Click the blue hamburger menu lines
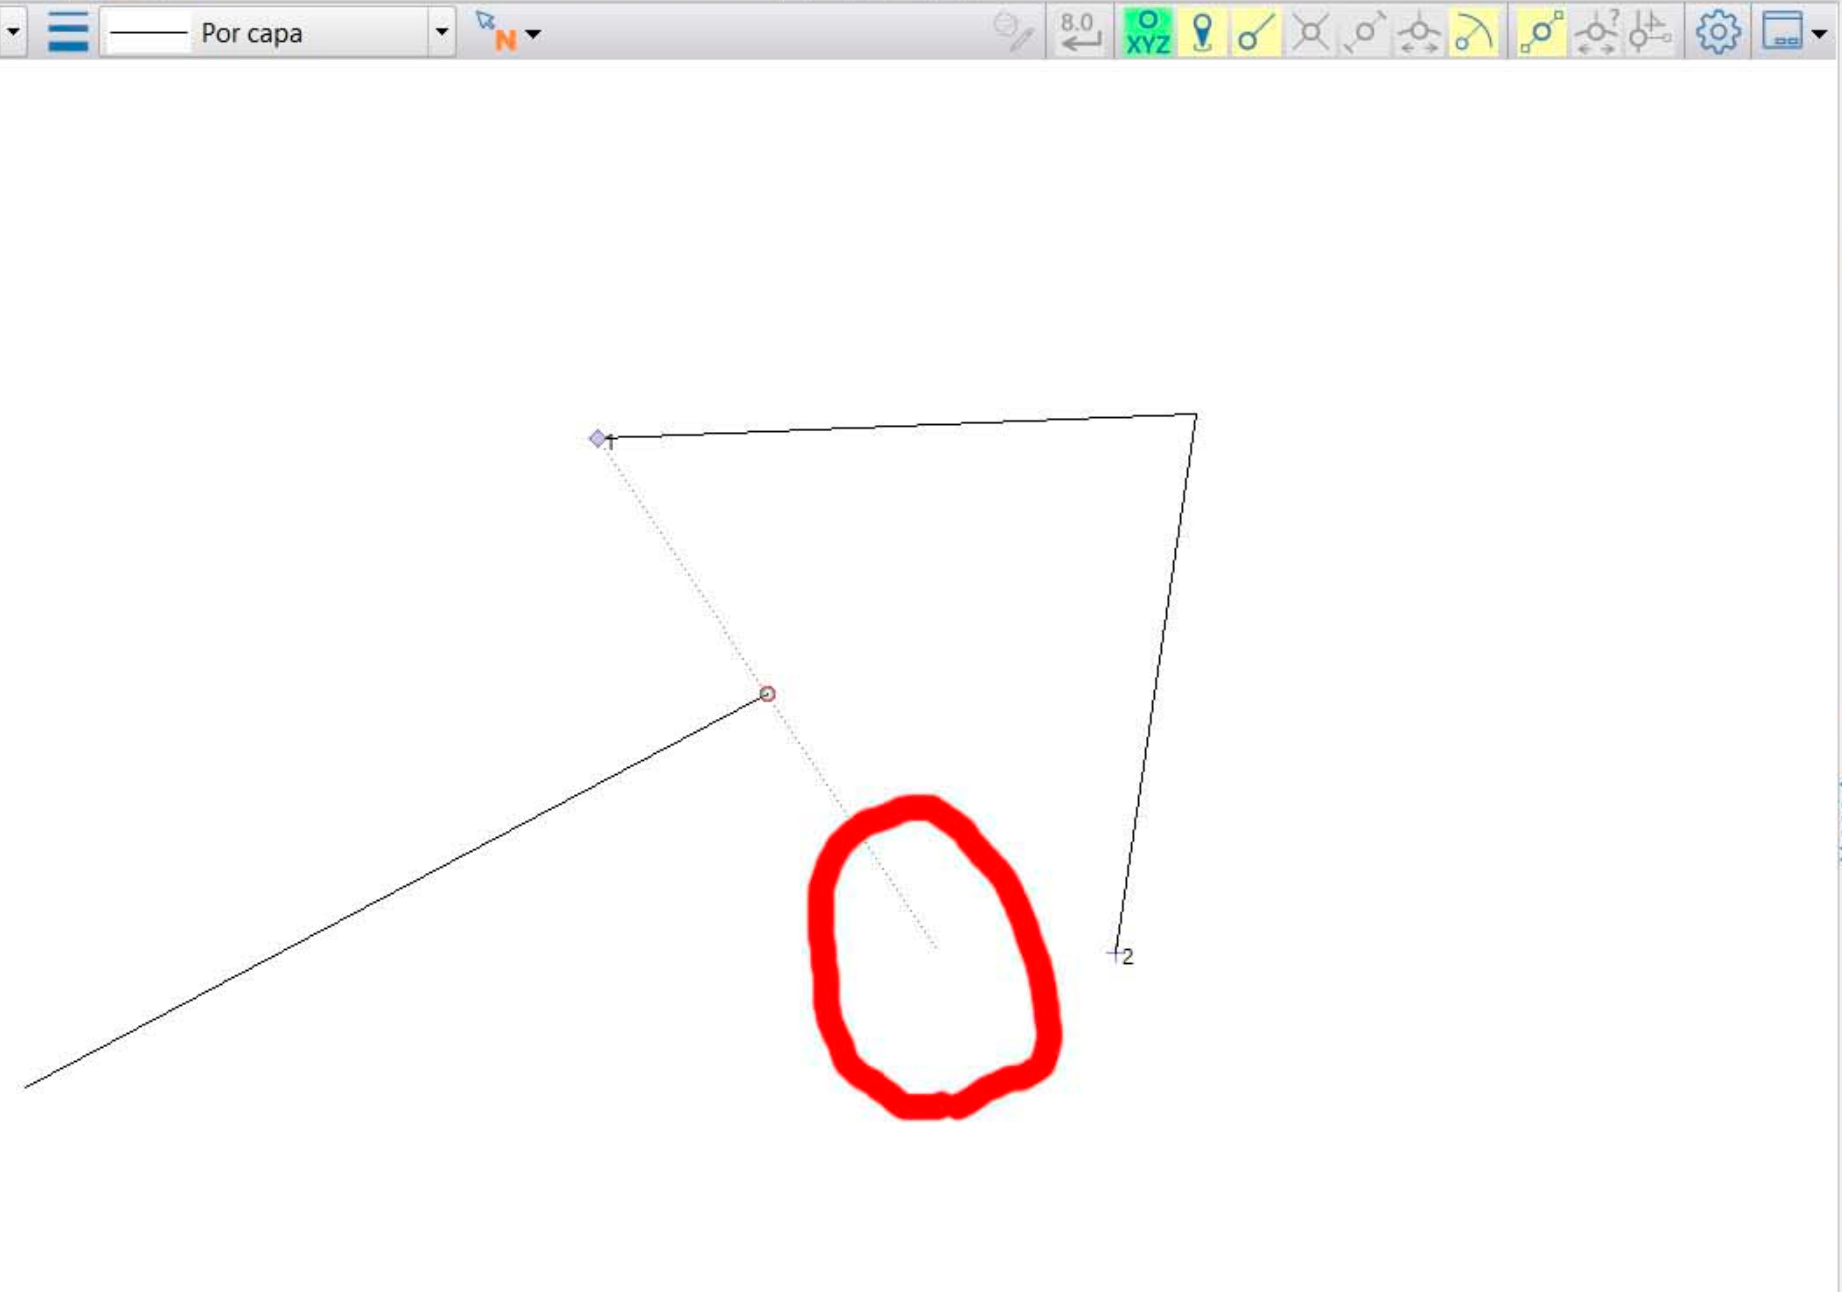This screenshot has height=1292, width=1842. 67,33
